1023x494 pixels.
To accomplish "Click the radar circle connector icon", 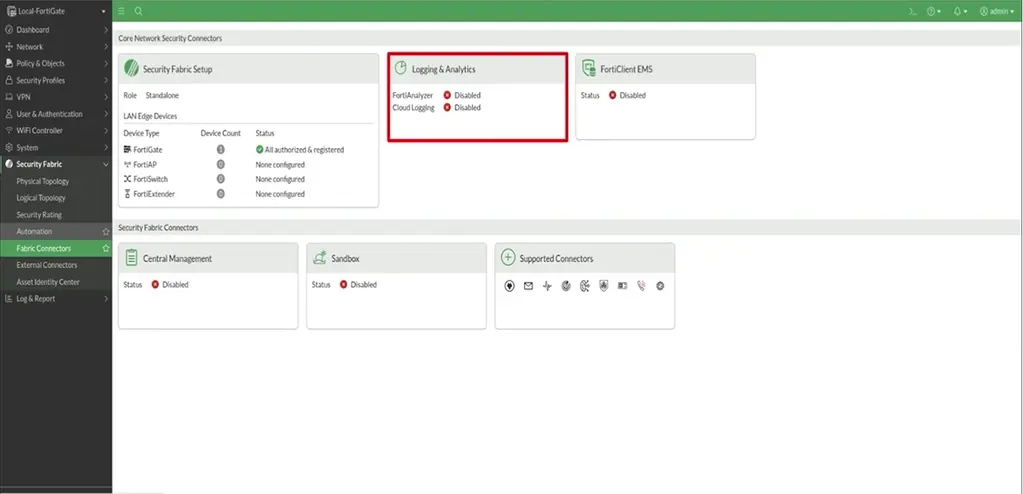I will tap(566, 286).
